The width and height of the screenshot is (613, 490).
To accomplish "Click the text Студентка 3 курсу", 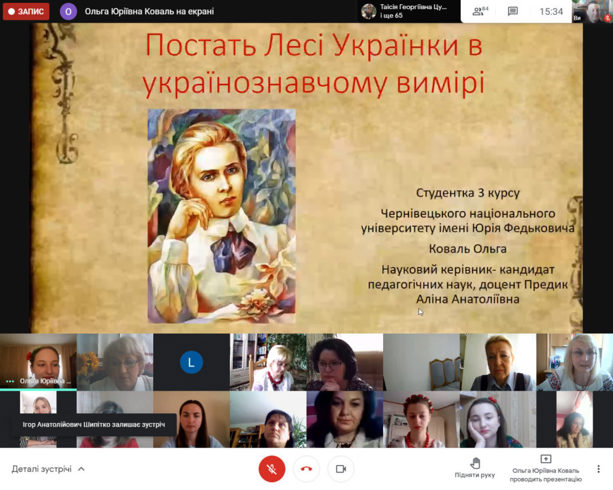I will (468, 193).
